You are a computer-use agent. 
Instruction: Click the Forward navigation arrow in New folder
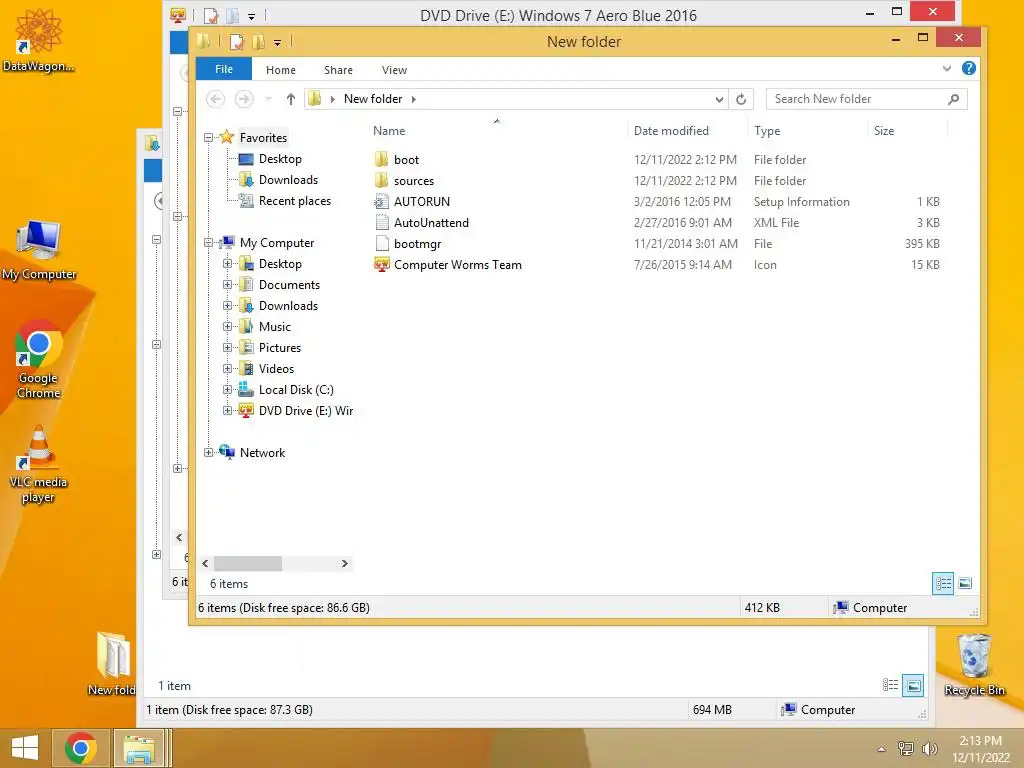click(x=244, y=99)
